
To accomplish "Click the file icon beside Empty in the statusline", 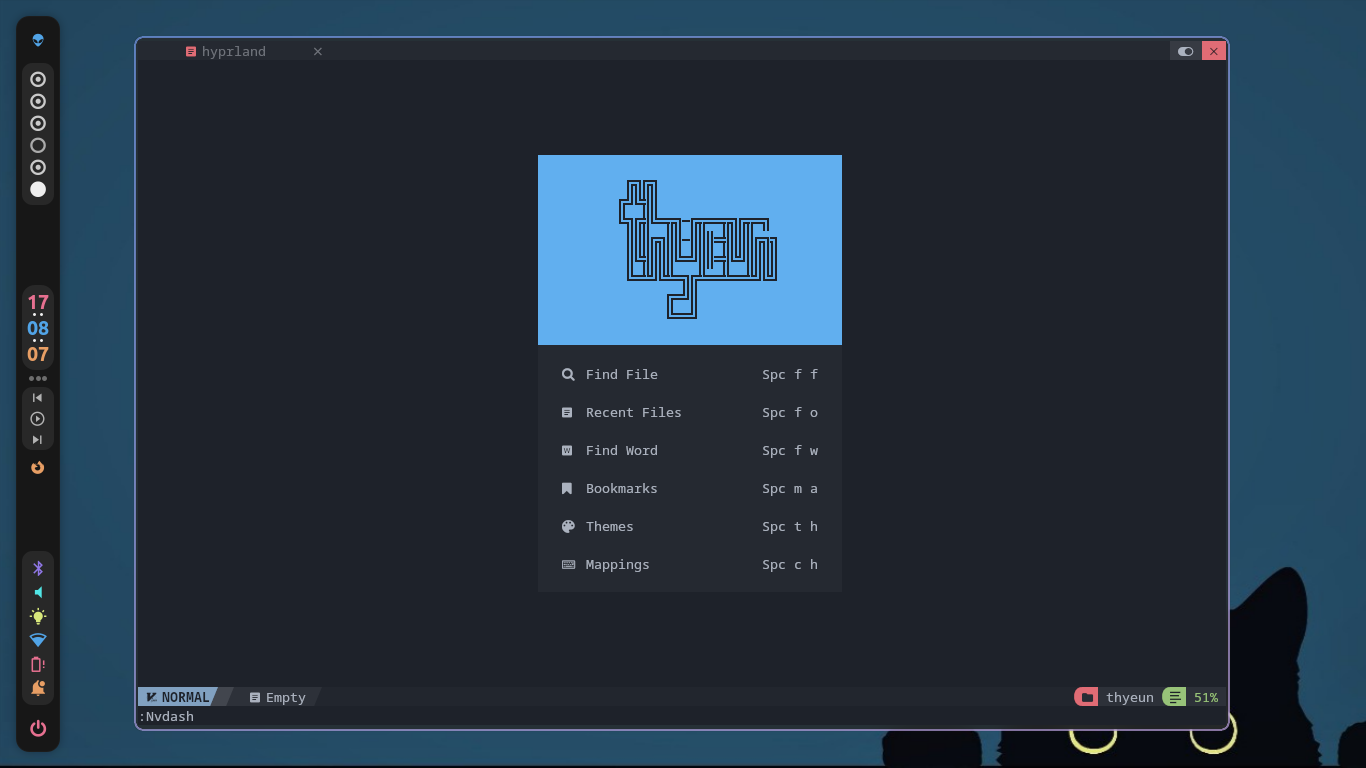I will pyautogui.click(x=255, y=697).
